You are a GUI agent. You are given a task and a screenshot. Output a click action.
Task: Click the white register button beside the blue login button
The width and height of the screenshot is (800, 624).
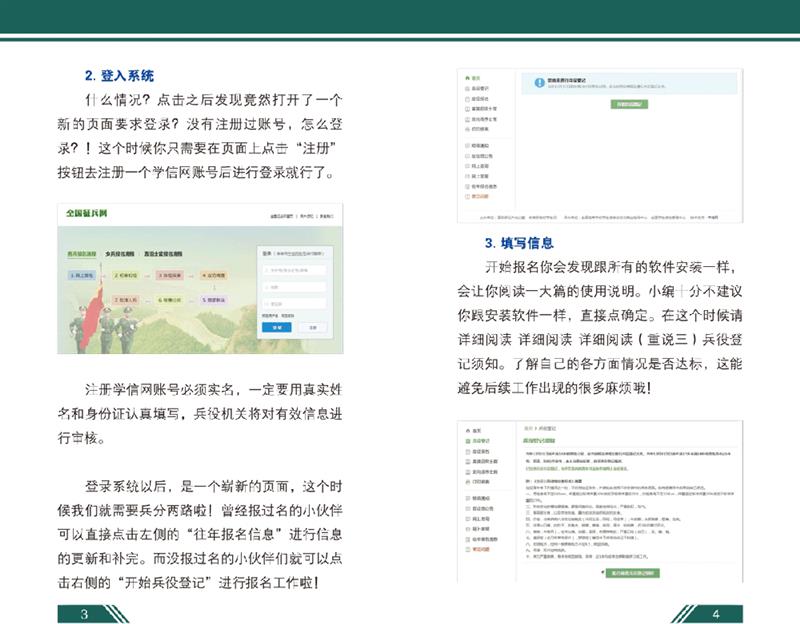coord(313,327)
